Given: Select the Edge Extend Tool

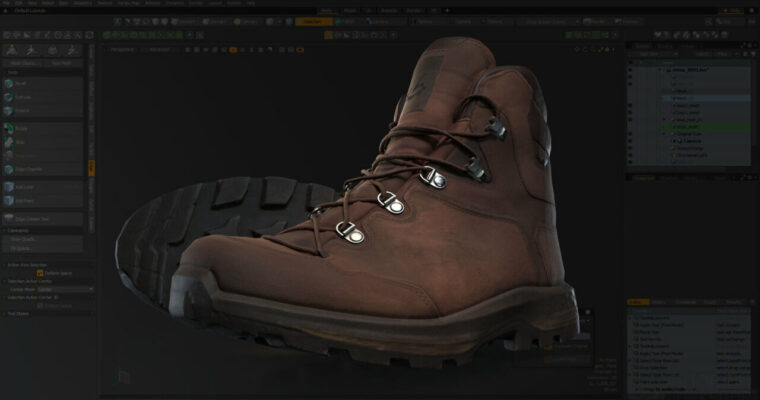Looking at the screenshot, I should (43, 219).
